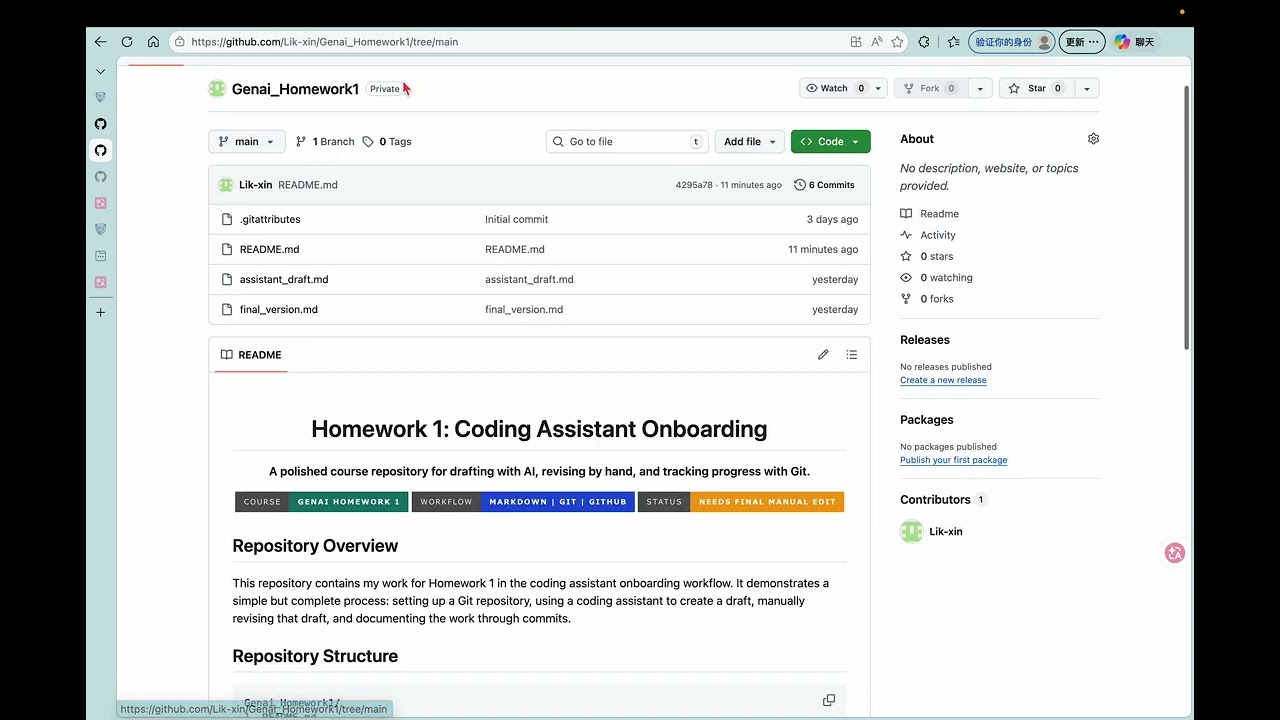Open Lik-xin author link in commit bar

[x=255, y=185]
